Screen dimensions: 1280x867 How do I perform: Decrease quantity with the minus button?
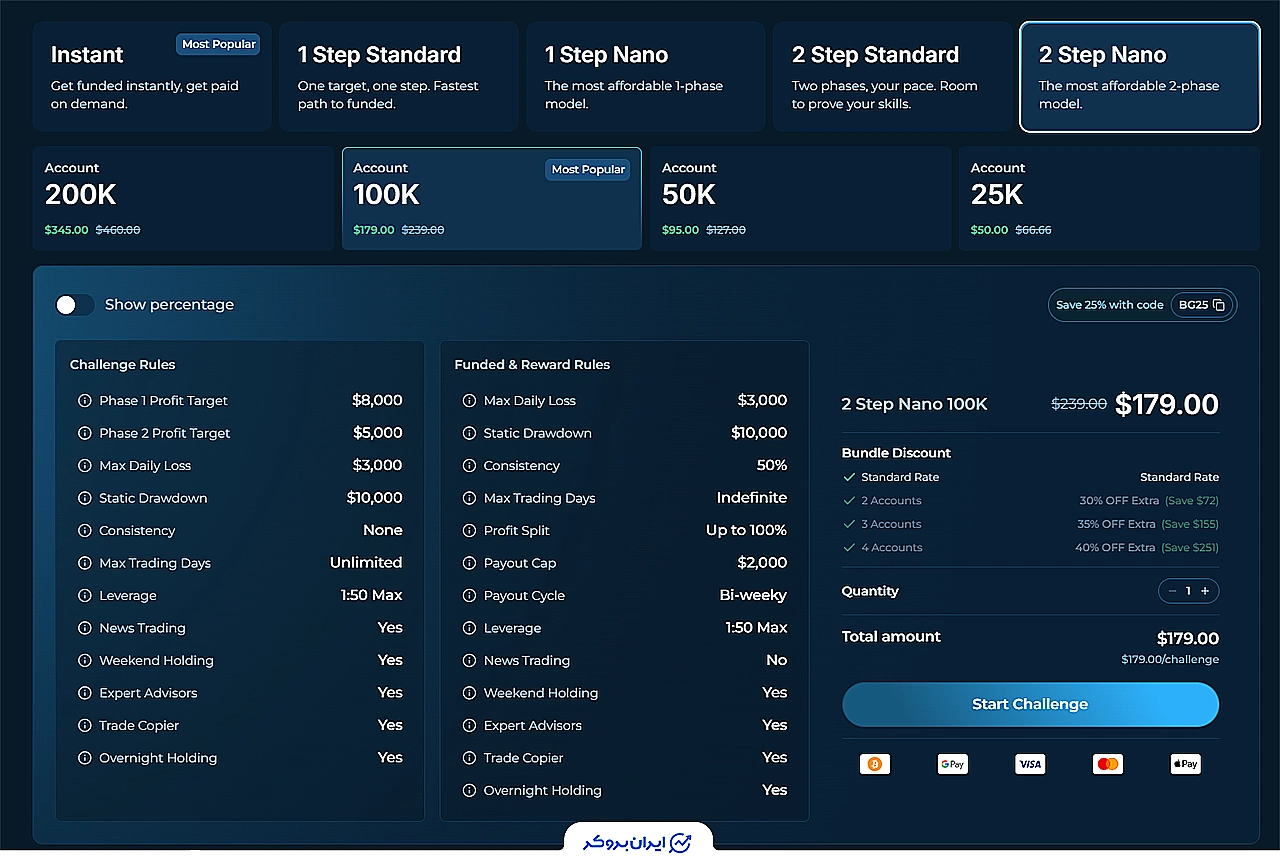(x=1172, y=591)
